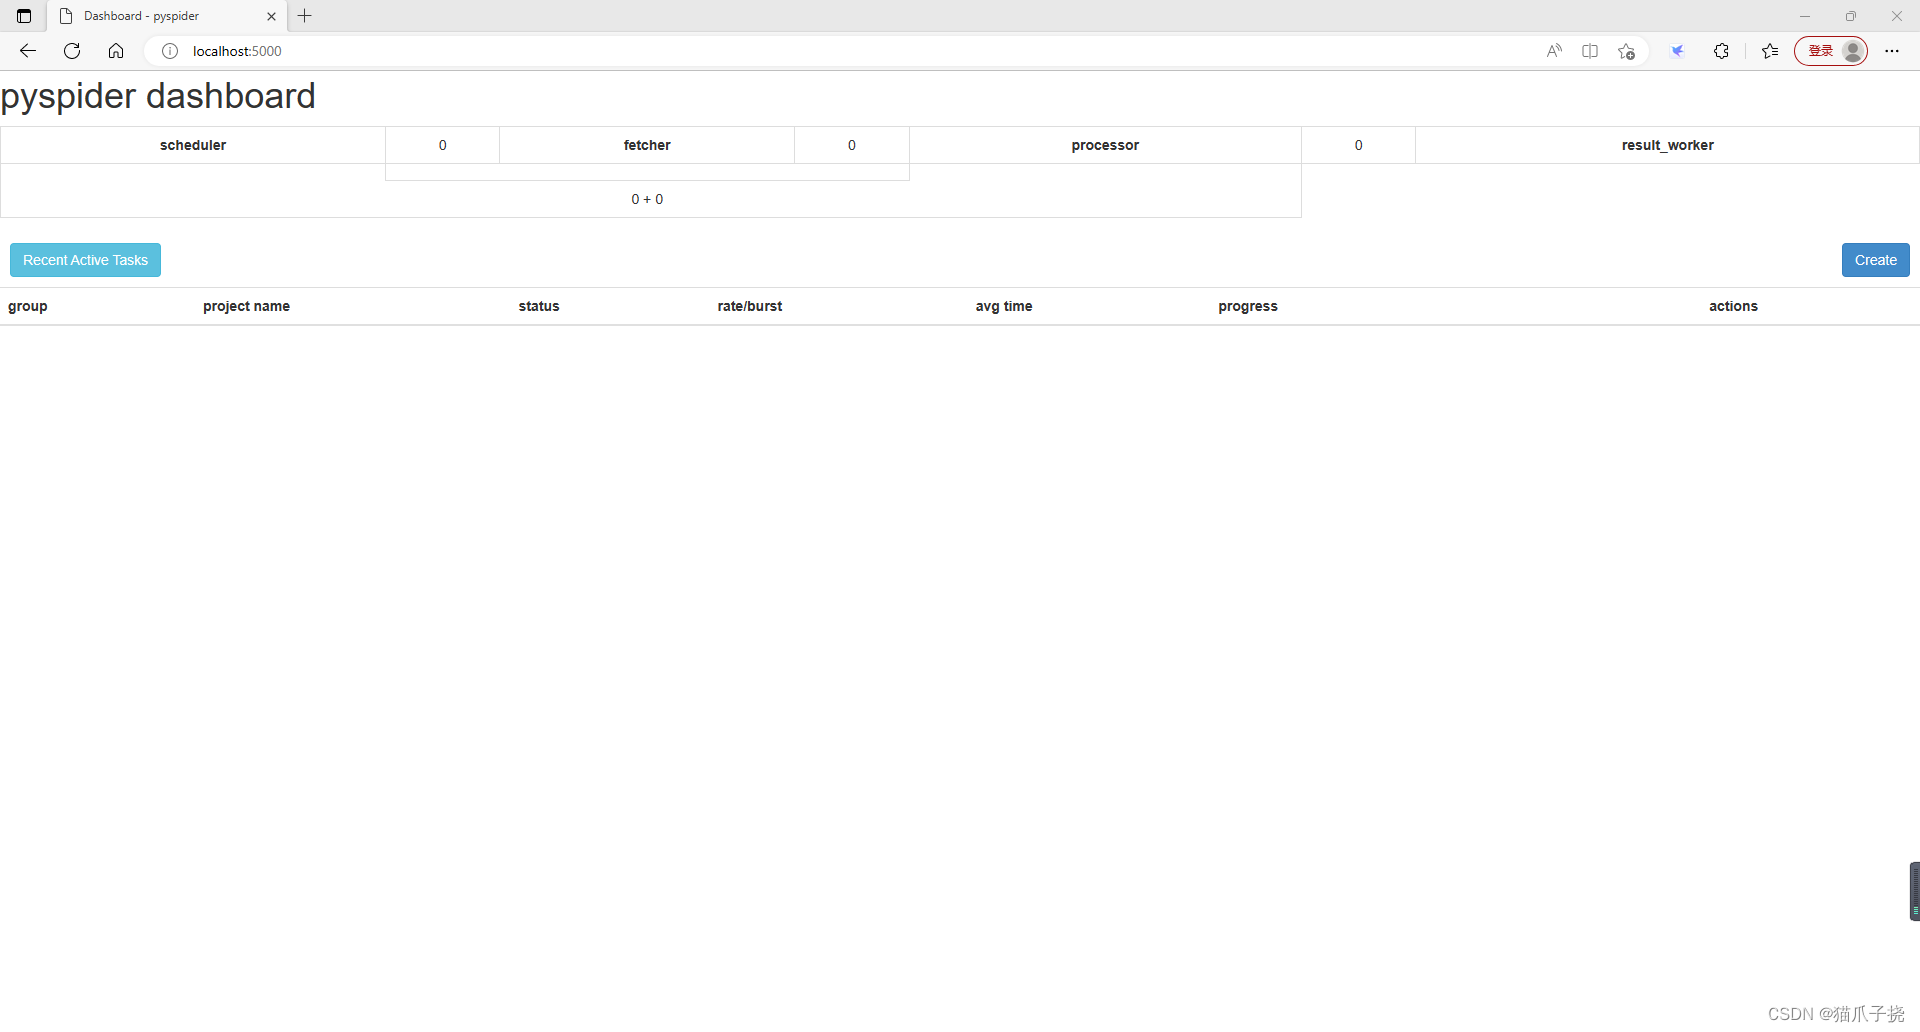The image size is (1920, 1032).
Task: Click the scheduler queue cell
Action: tap(193, 145)
